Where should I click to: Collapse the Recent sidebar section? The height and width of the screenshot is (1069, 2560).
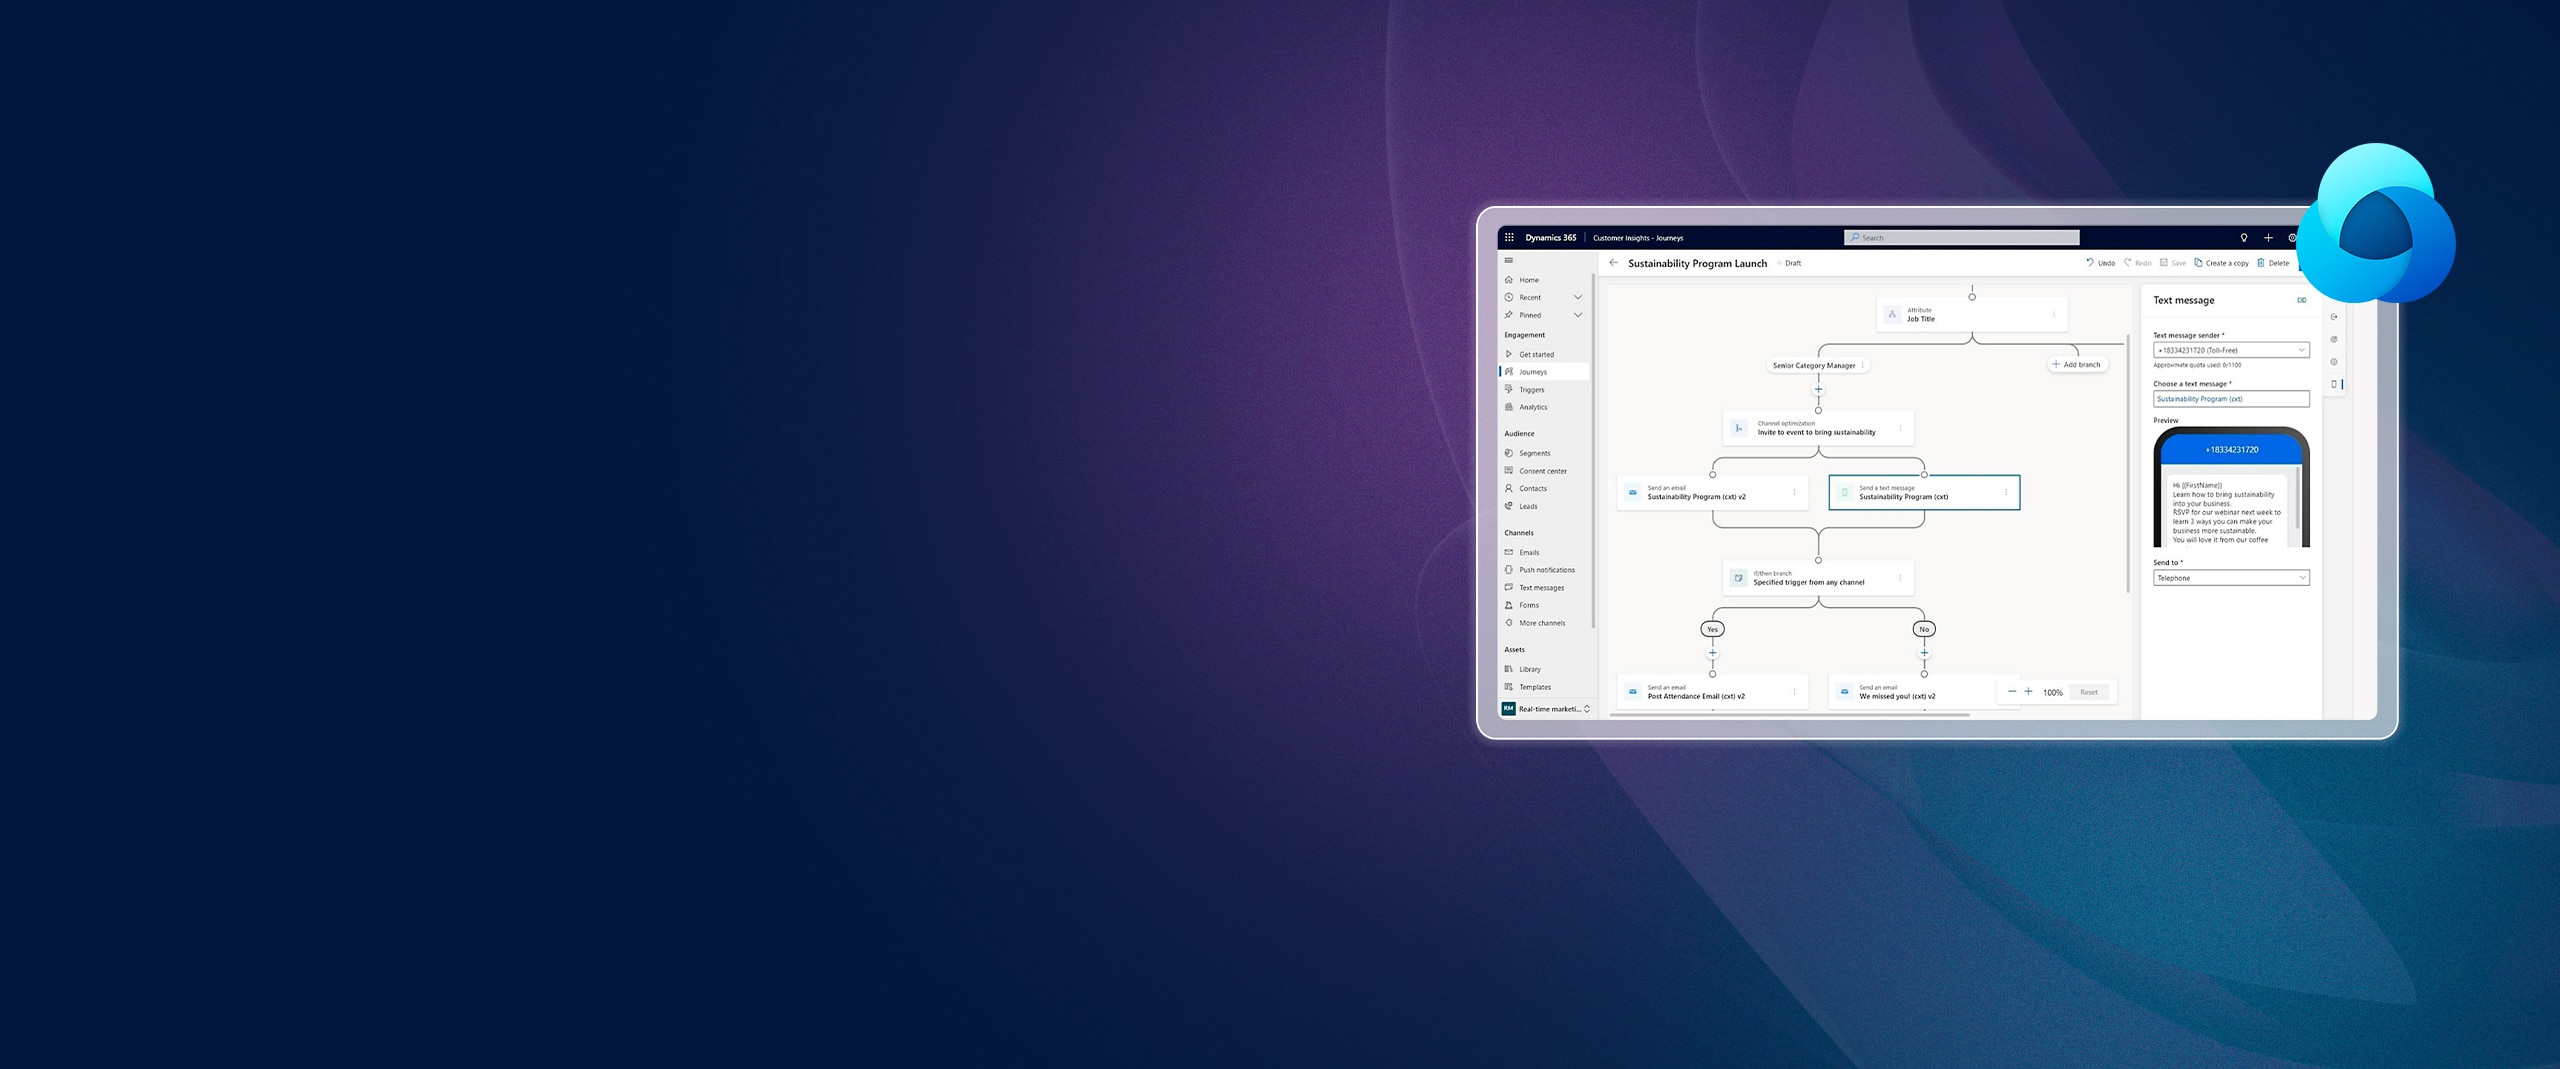(1578, 297)
